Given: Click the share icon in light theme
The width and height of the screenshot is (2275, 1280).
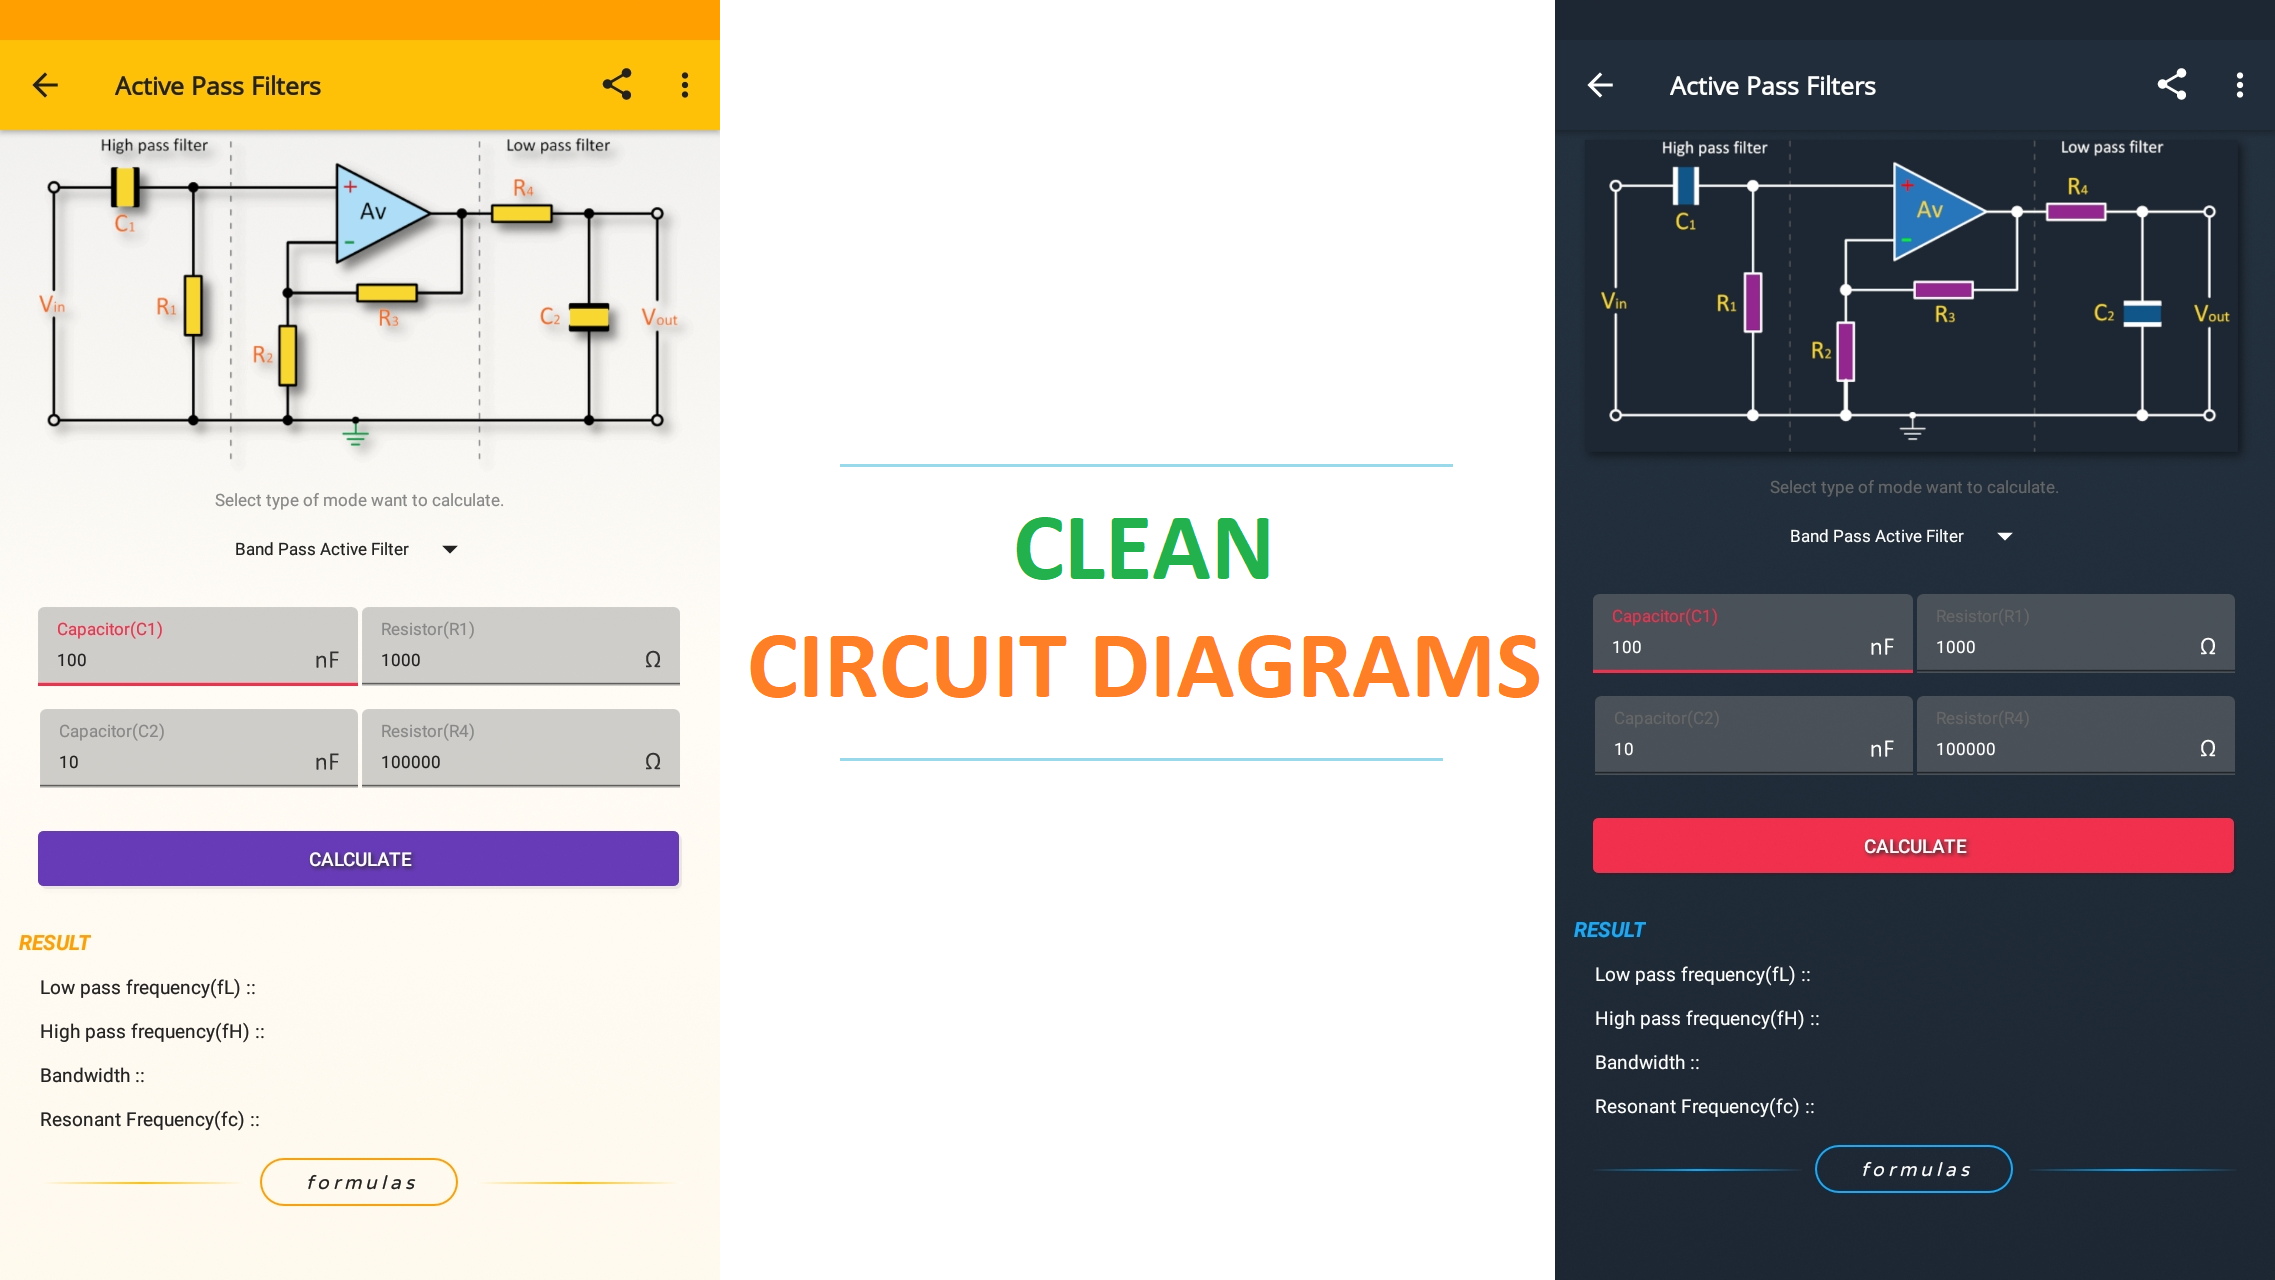Looking at the screenshot, I should (x=616, y=83).
